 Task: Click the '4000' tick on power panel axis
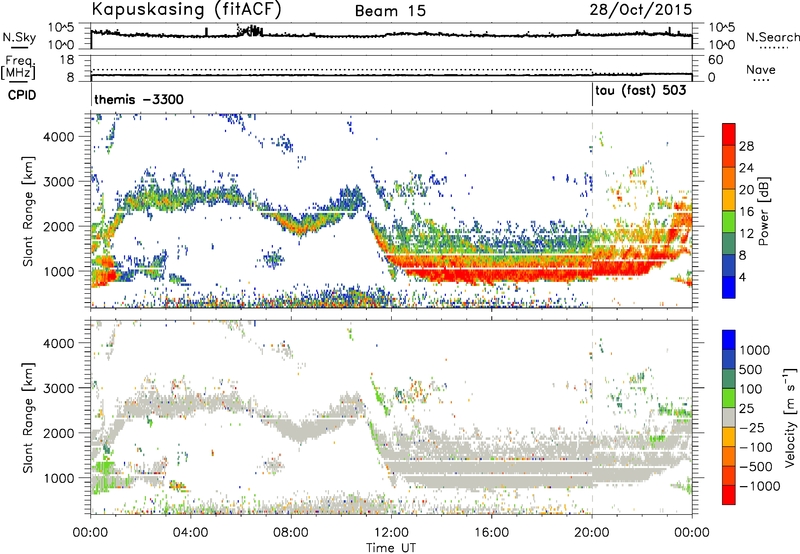click(x=58, y=137)
